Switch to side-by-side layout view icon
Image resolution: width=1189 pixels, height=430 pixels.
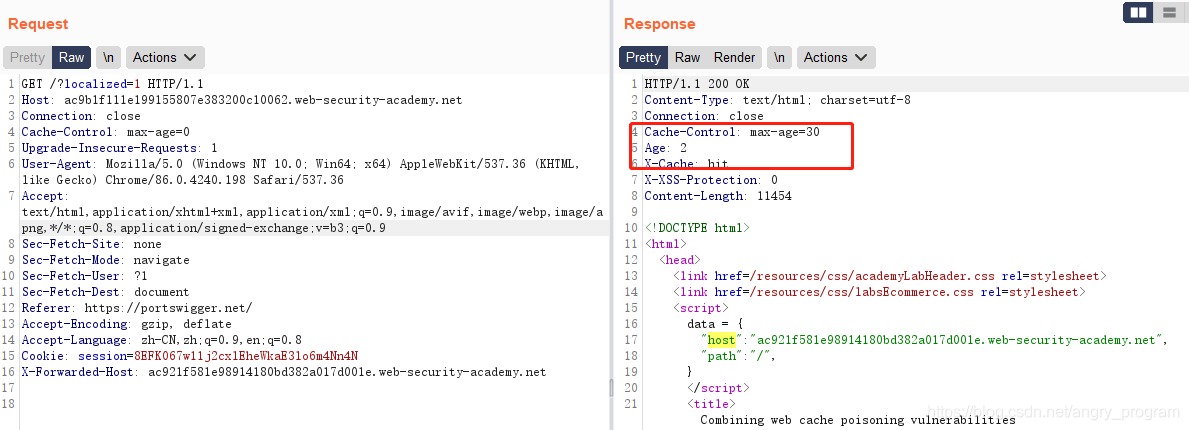coord(1138,12)
